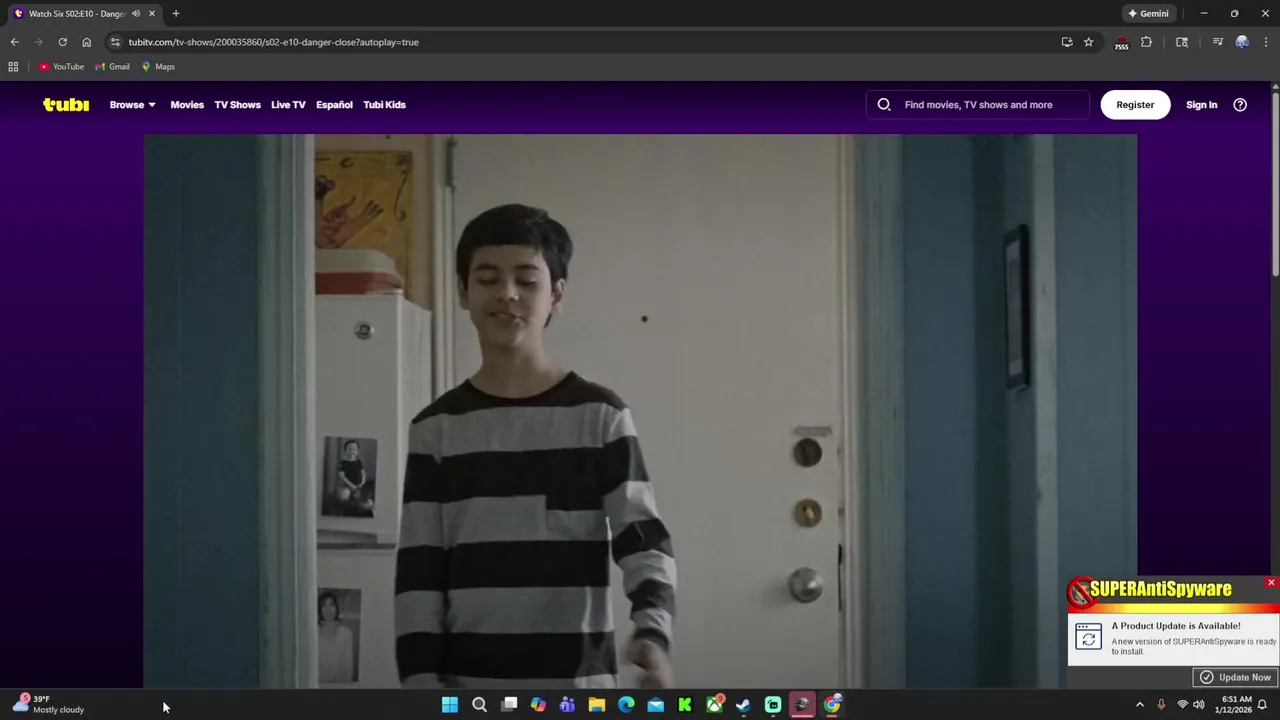Open a new browser tab

point(176,14)
